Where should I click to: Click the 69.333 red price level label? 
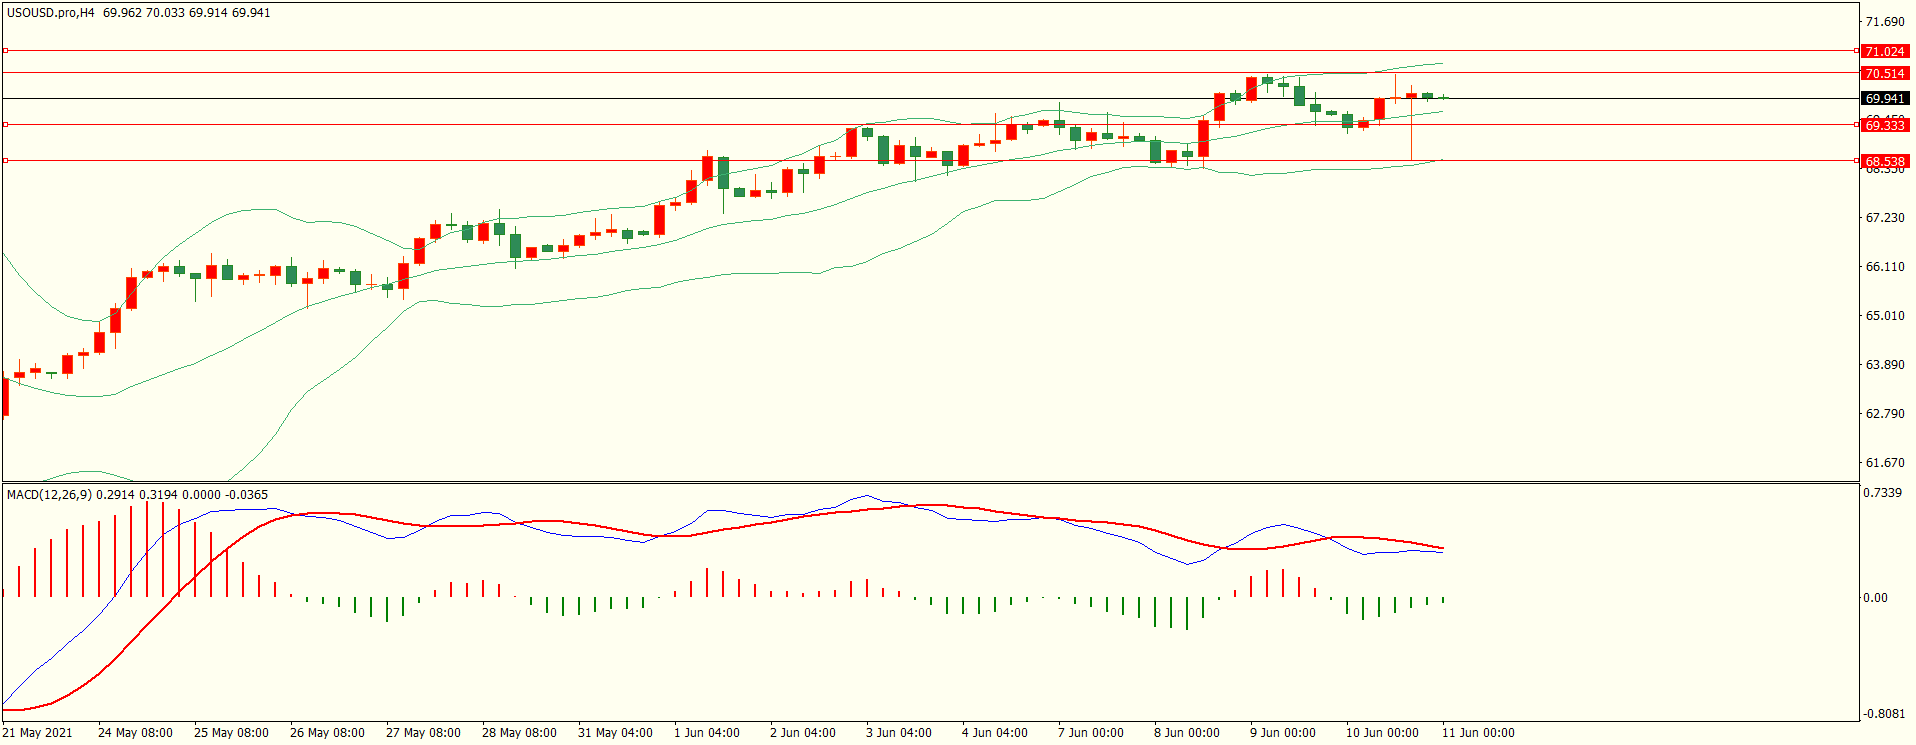[x=1885, y=125]
